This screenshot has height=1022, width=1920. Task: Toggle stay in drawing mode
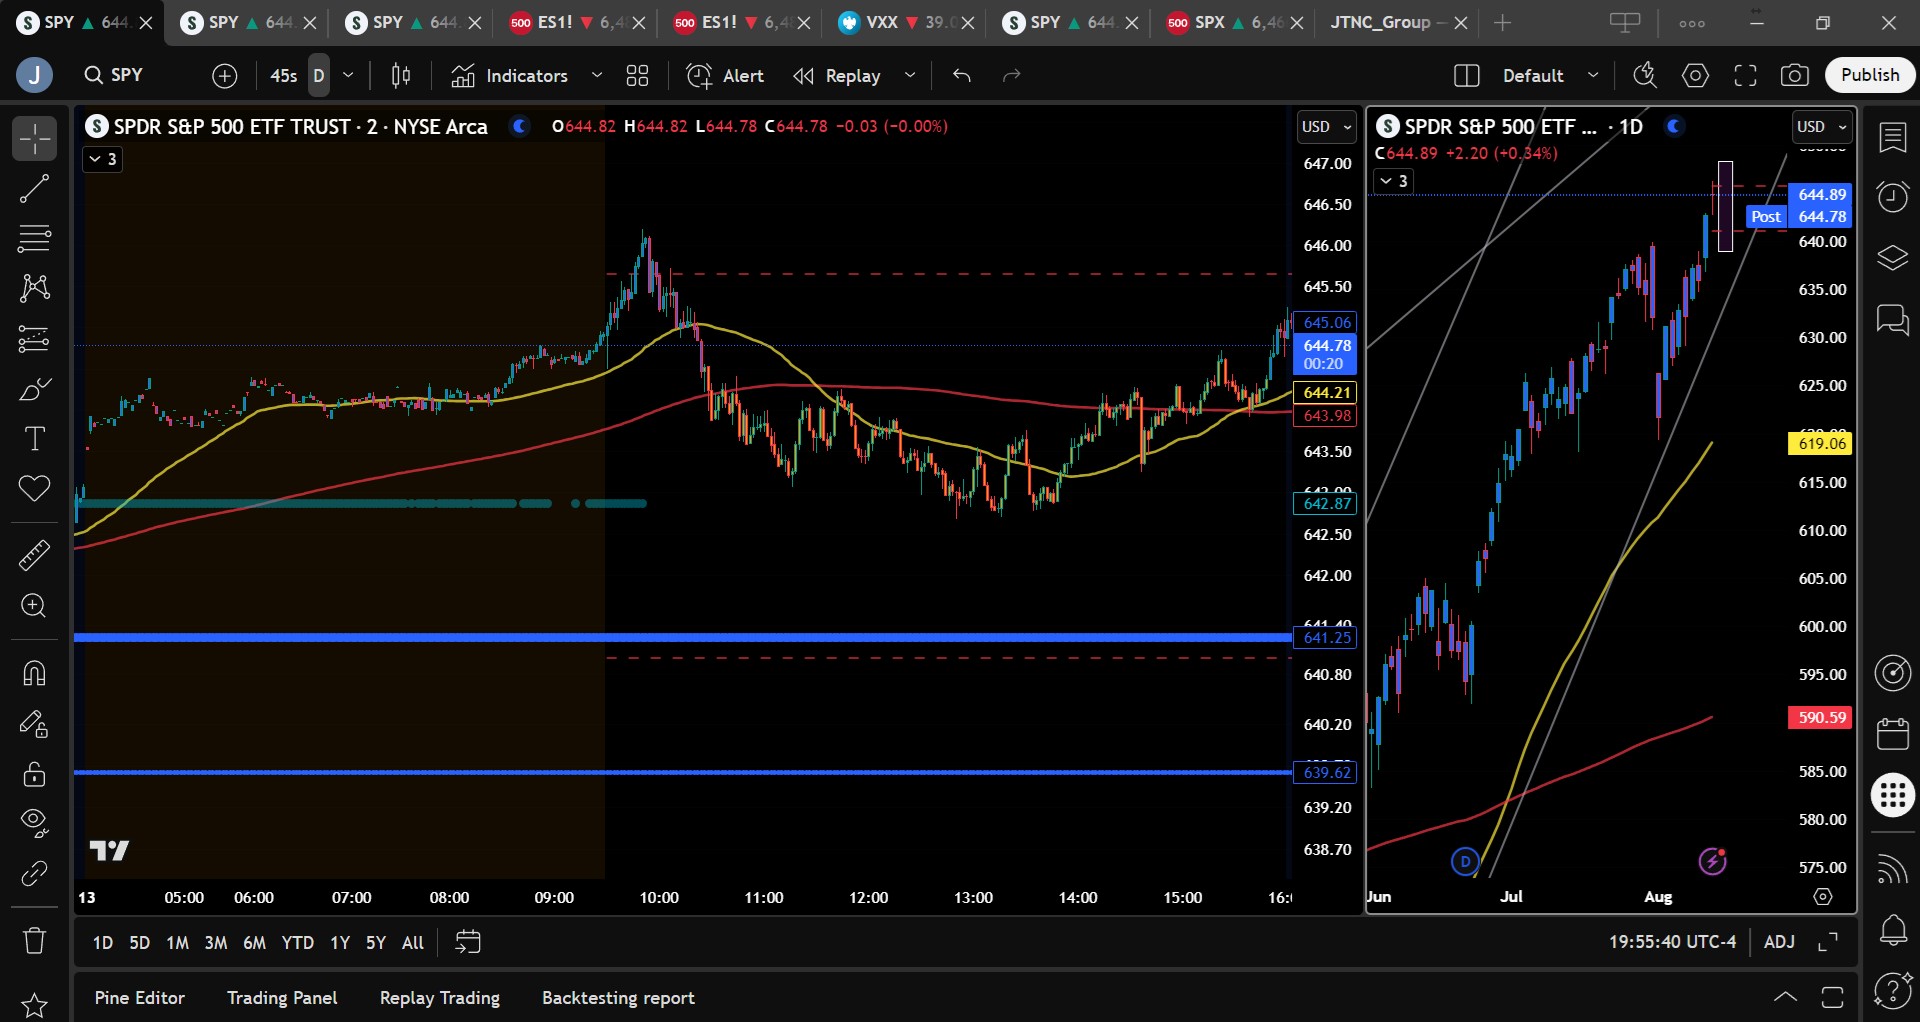tap(34, 723)
